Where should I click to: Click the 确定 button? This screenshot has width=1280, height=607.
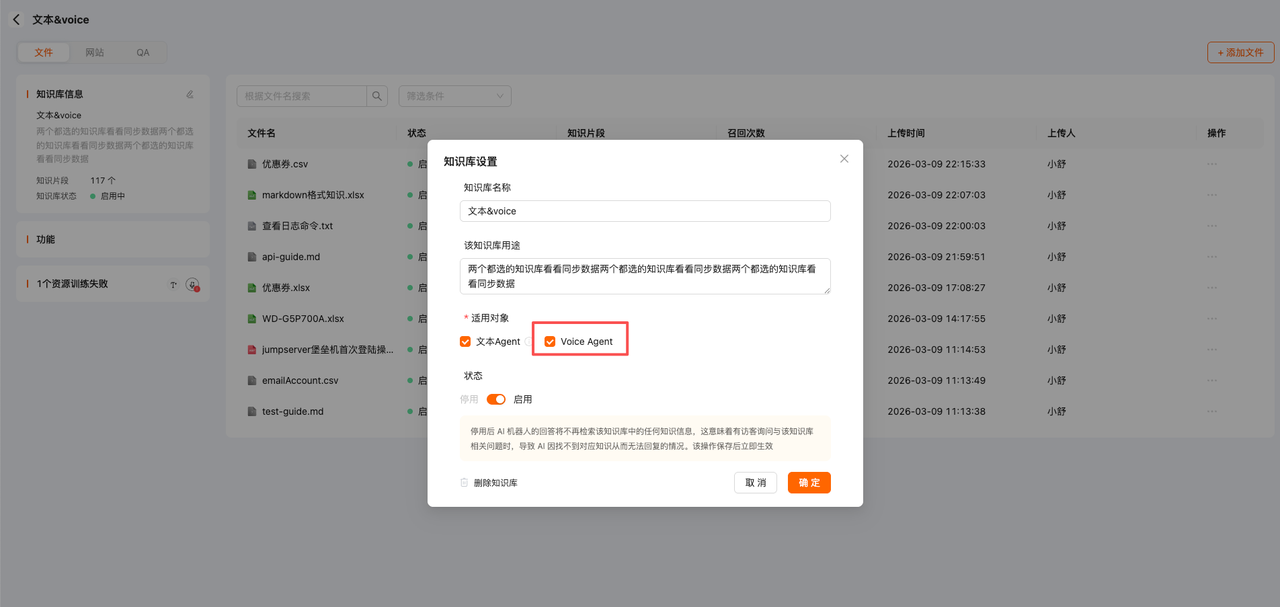tap(809, 483)
